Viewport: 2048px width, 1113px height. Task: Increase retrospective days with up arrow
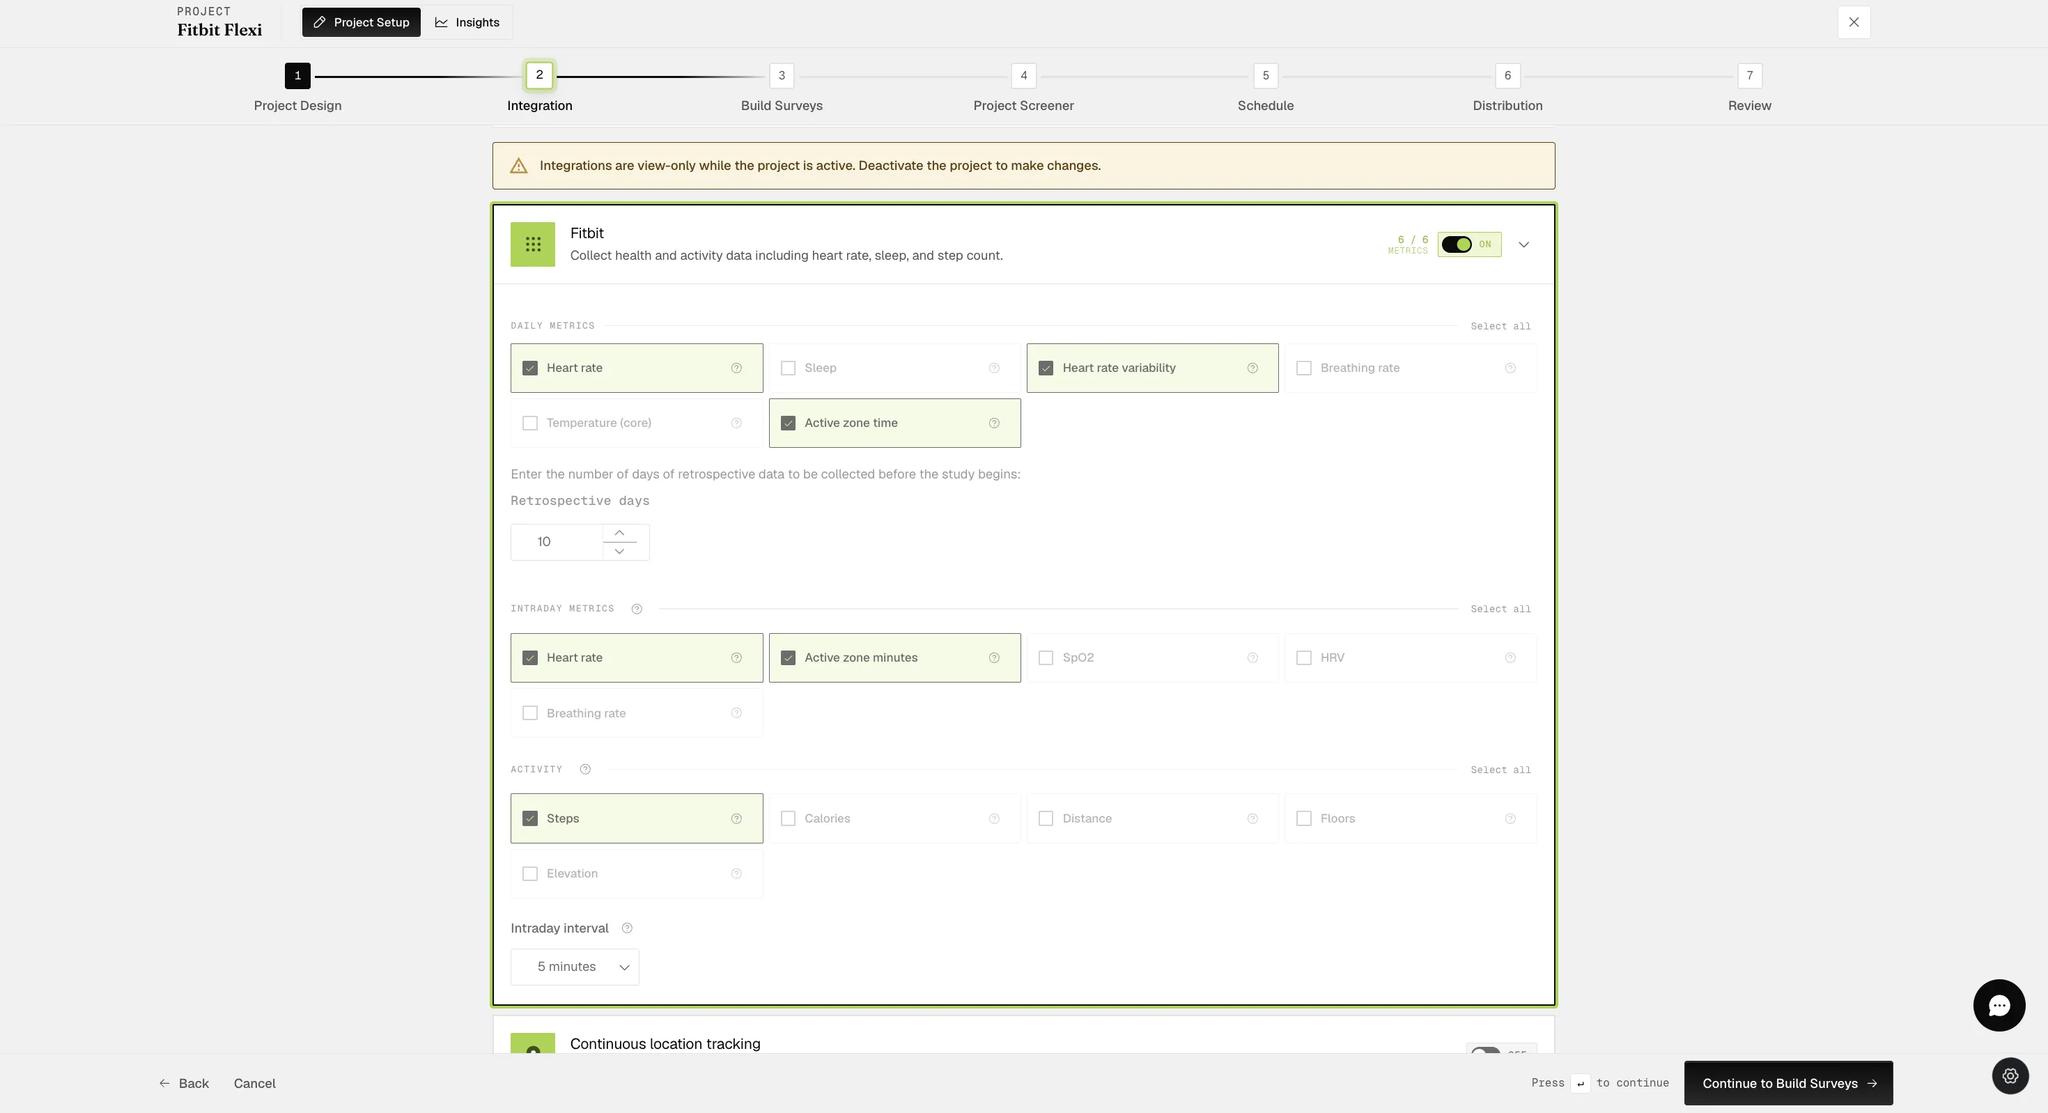pyautogui.click(x=619, y=533)
